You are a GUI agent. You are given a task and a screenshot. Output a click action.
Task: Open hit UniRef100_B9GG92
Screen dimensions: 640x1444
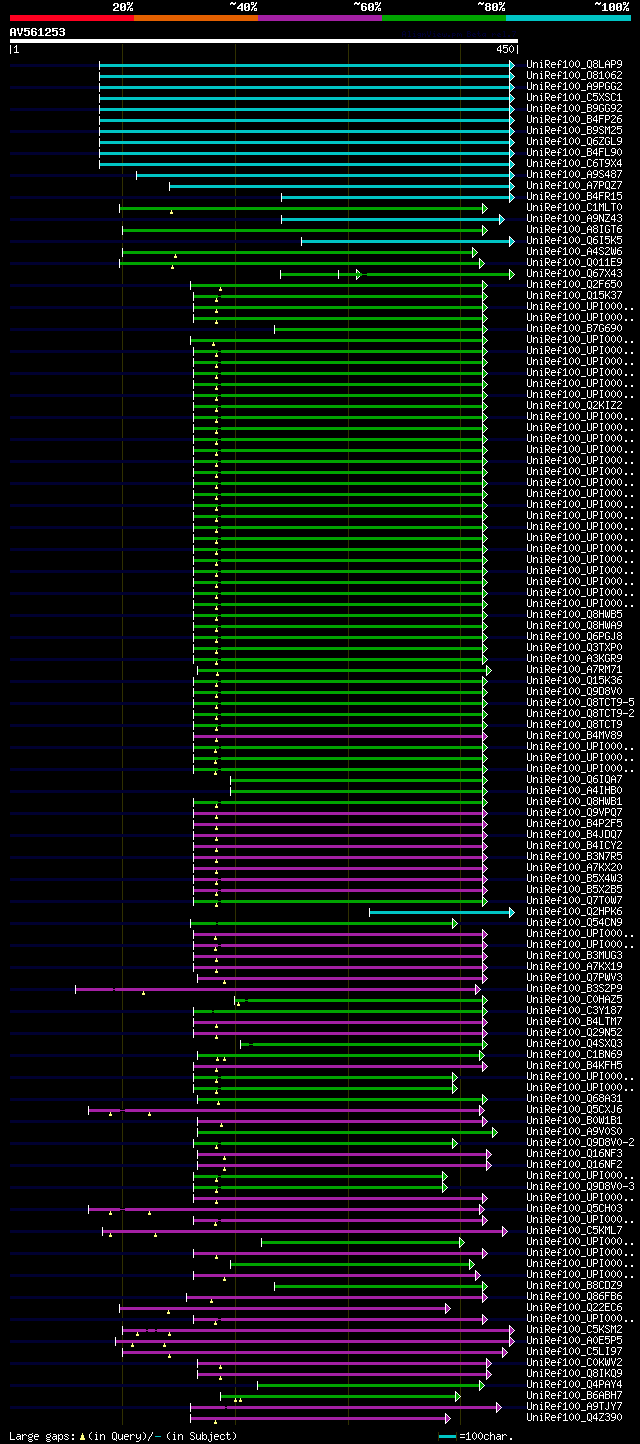click(x=574, y=109)
